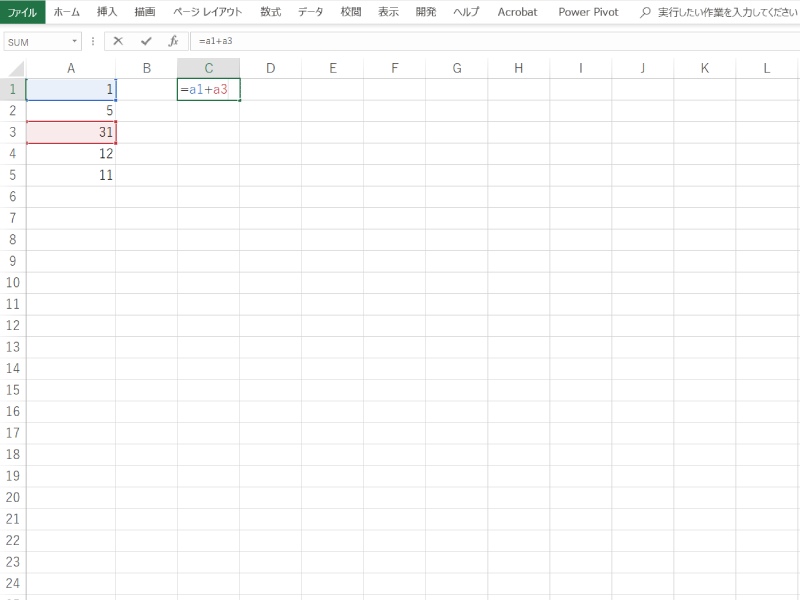Select row 3 header

point(12,132)
